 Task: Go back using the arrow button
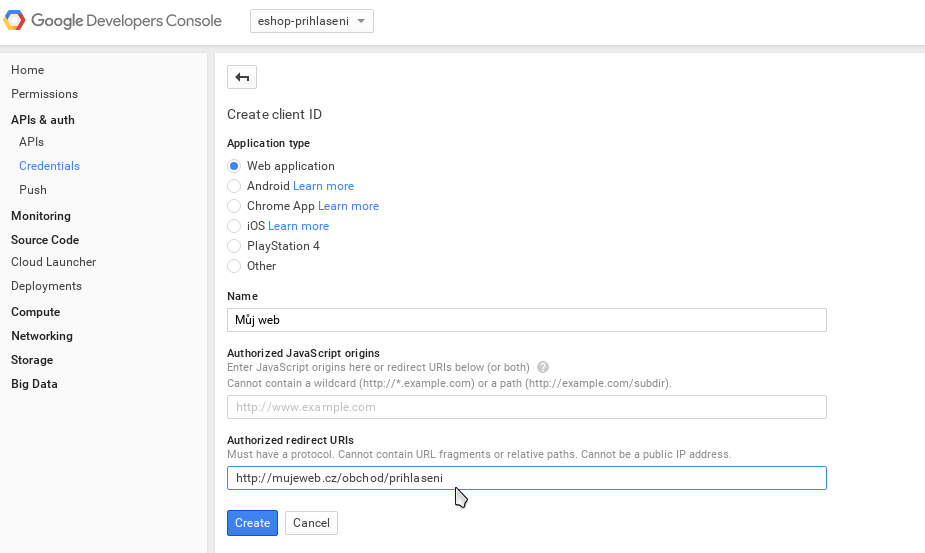click(242, 77)
